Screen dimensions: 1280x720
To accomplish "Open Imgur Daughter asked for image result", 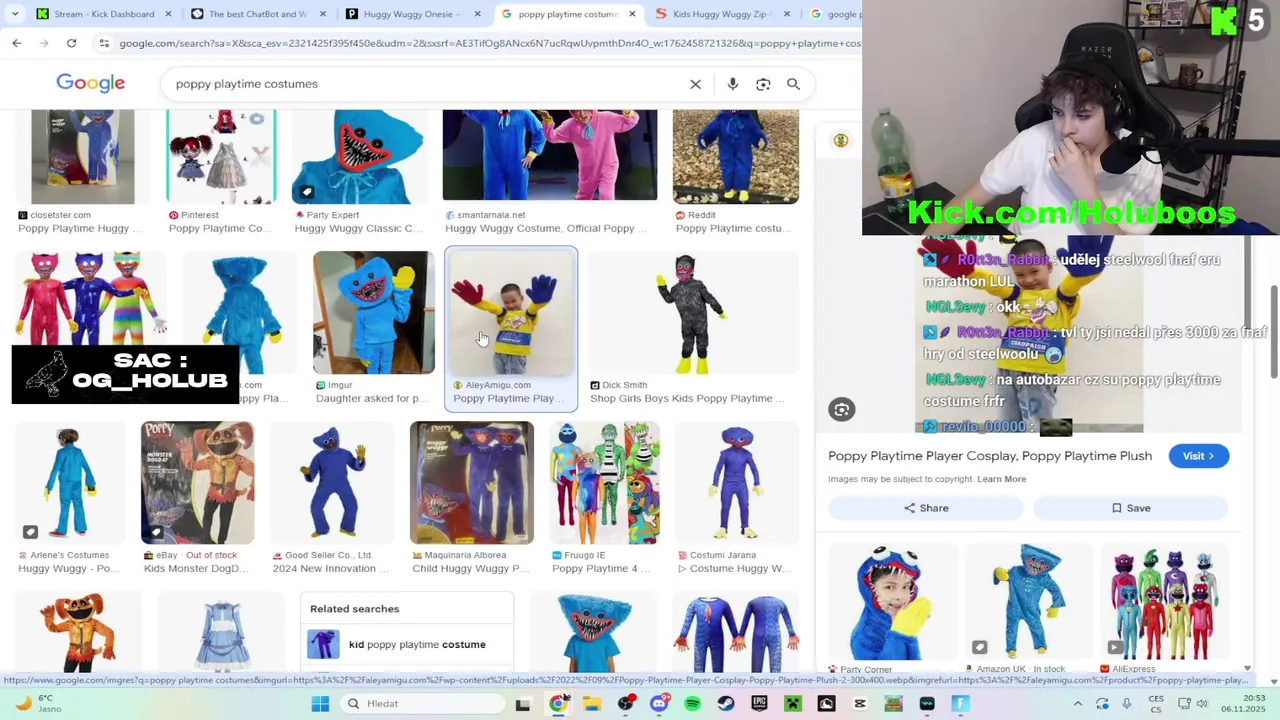I will pos(373,329).
